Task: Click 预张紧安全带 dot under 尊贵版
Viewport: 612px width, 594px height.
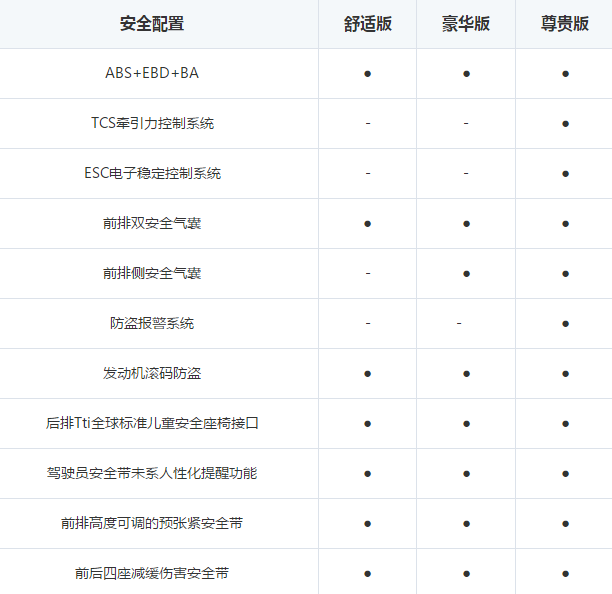Action: click(565, 524)
